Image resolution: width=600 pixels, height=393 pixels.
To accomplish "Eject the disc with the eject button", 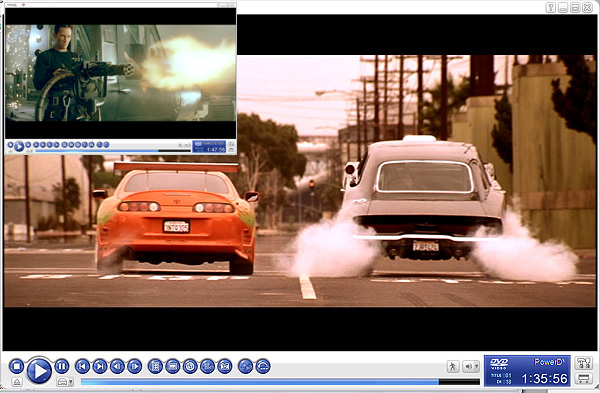I will pos(16,382).
